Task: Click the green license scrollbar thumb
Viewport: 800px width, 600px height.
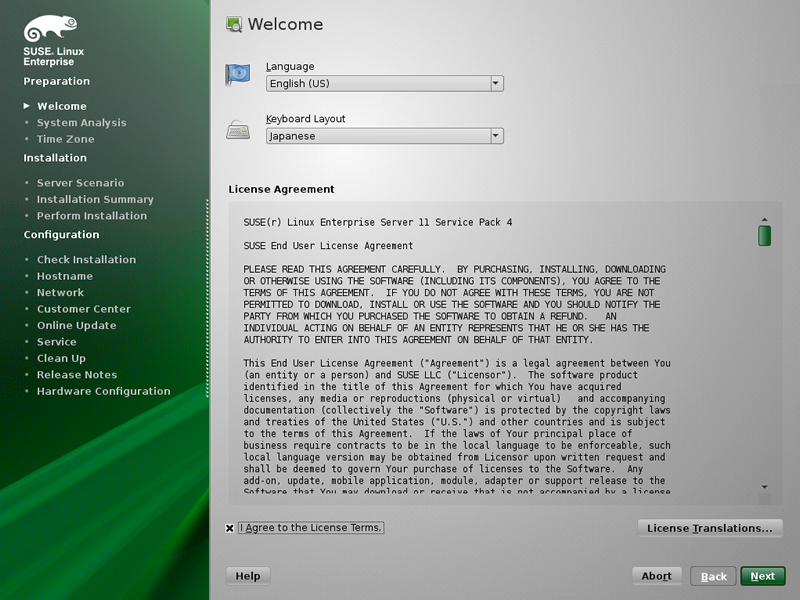Action: (764, 236)
